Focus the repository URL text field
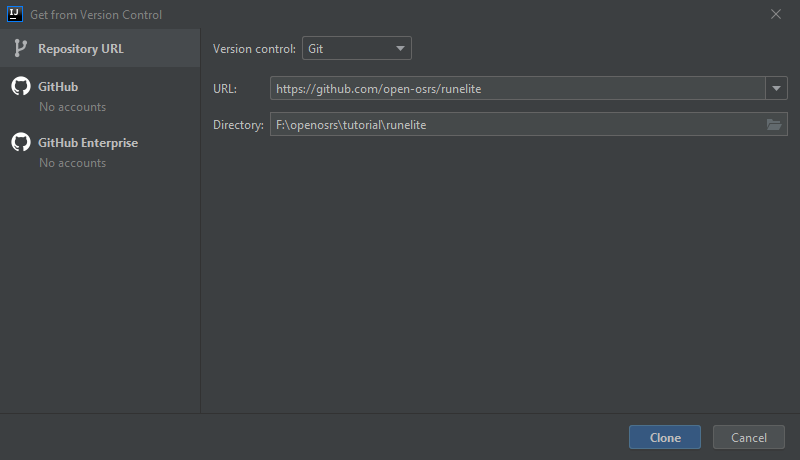The width and height of the screenshot is (800, 460). coord(516,89)
